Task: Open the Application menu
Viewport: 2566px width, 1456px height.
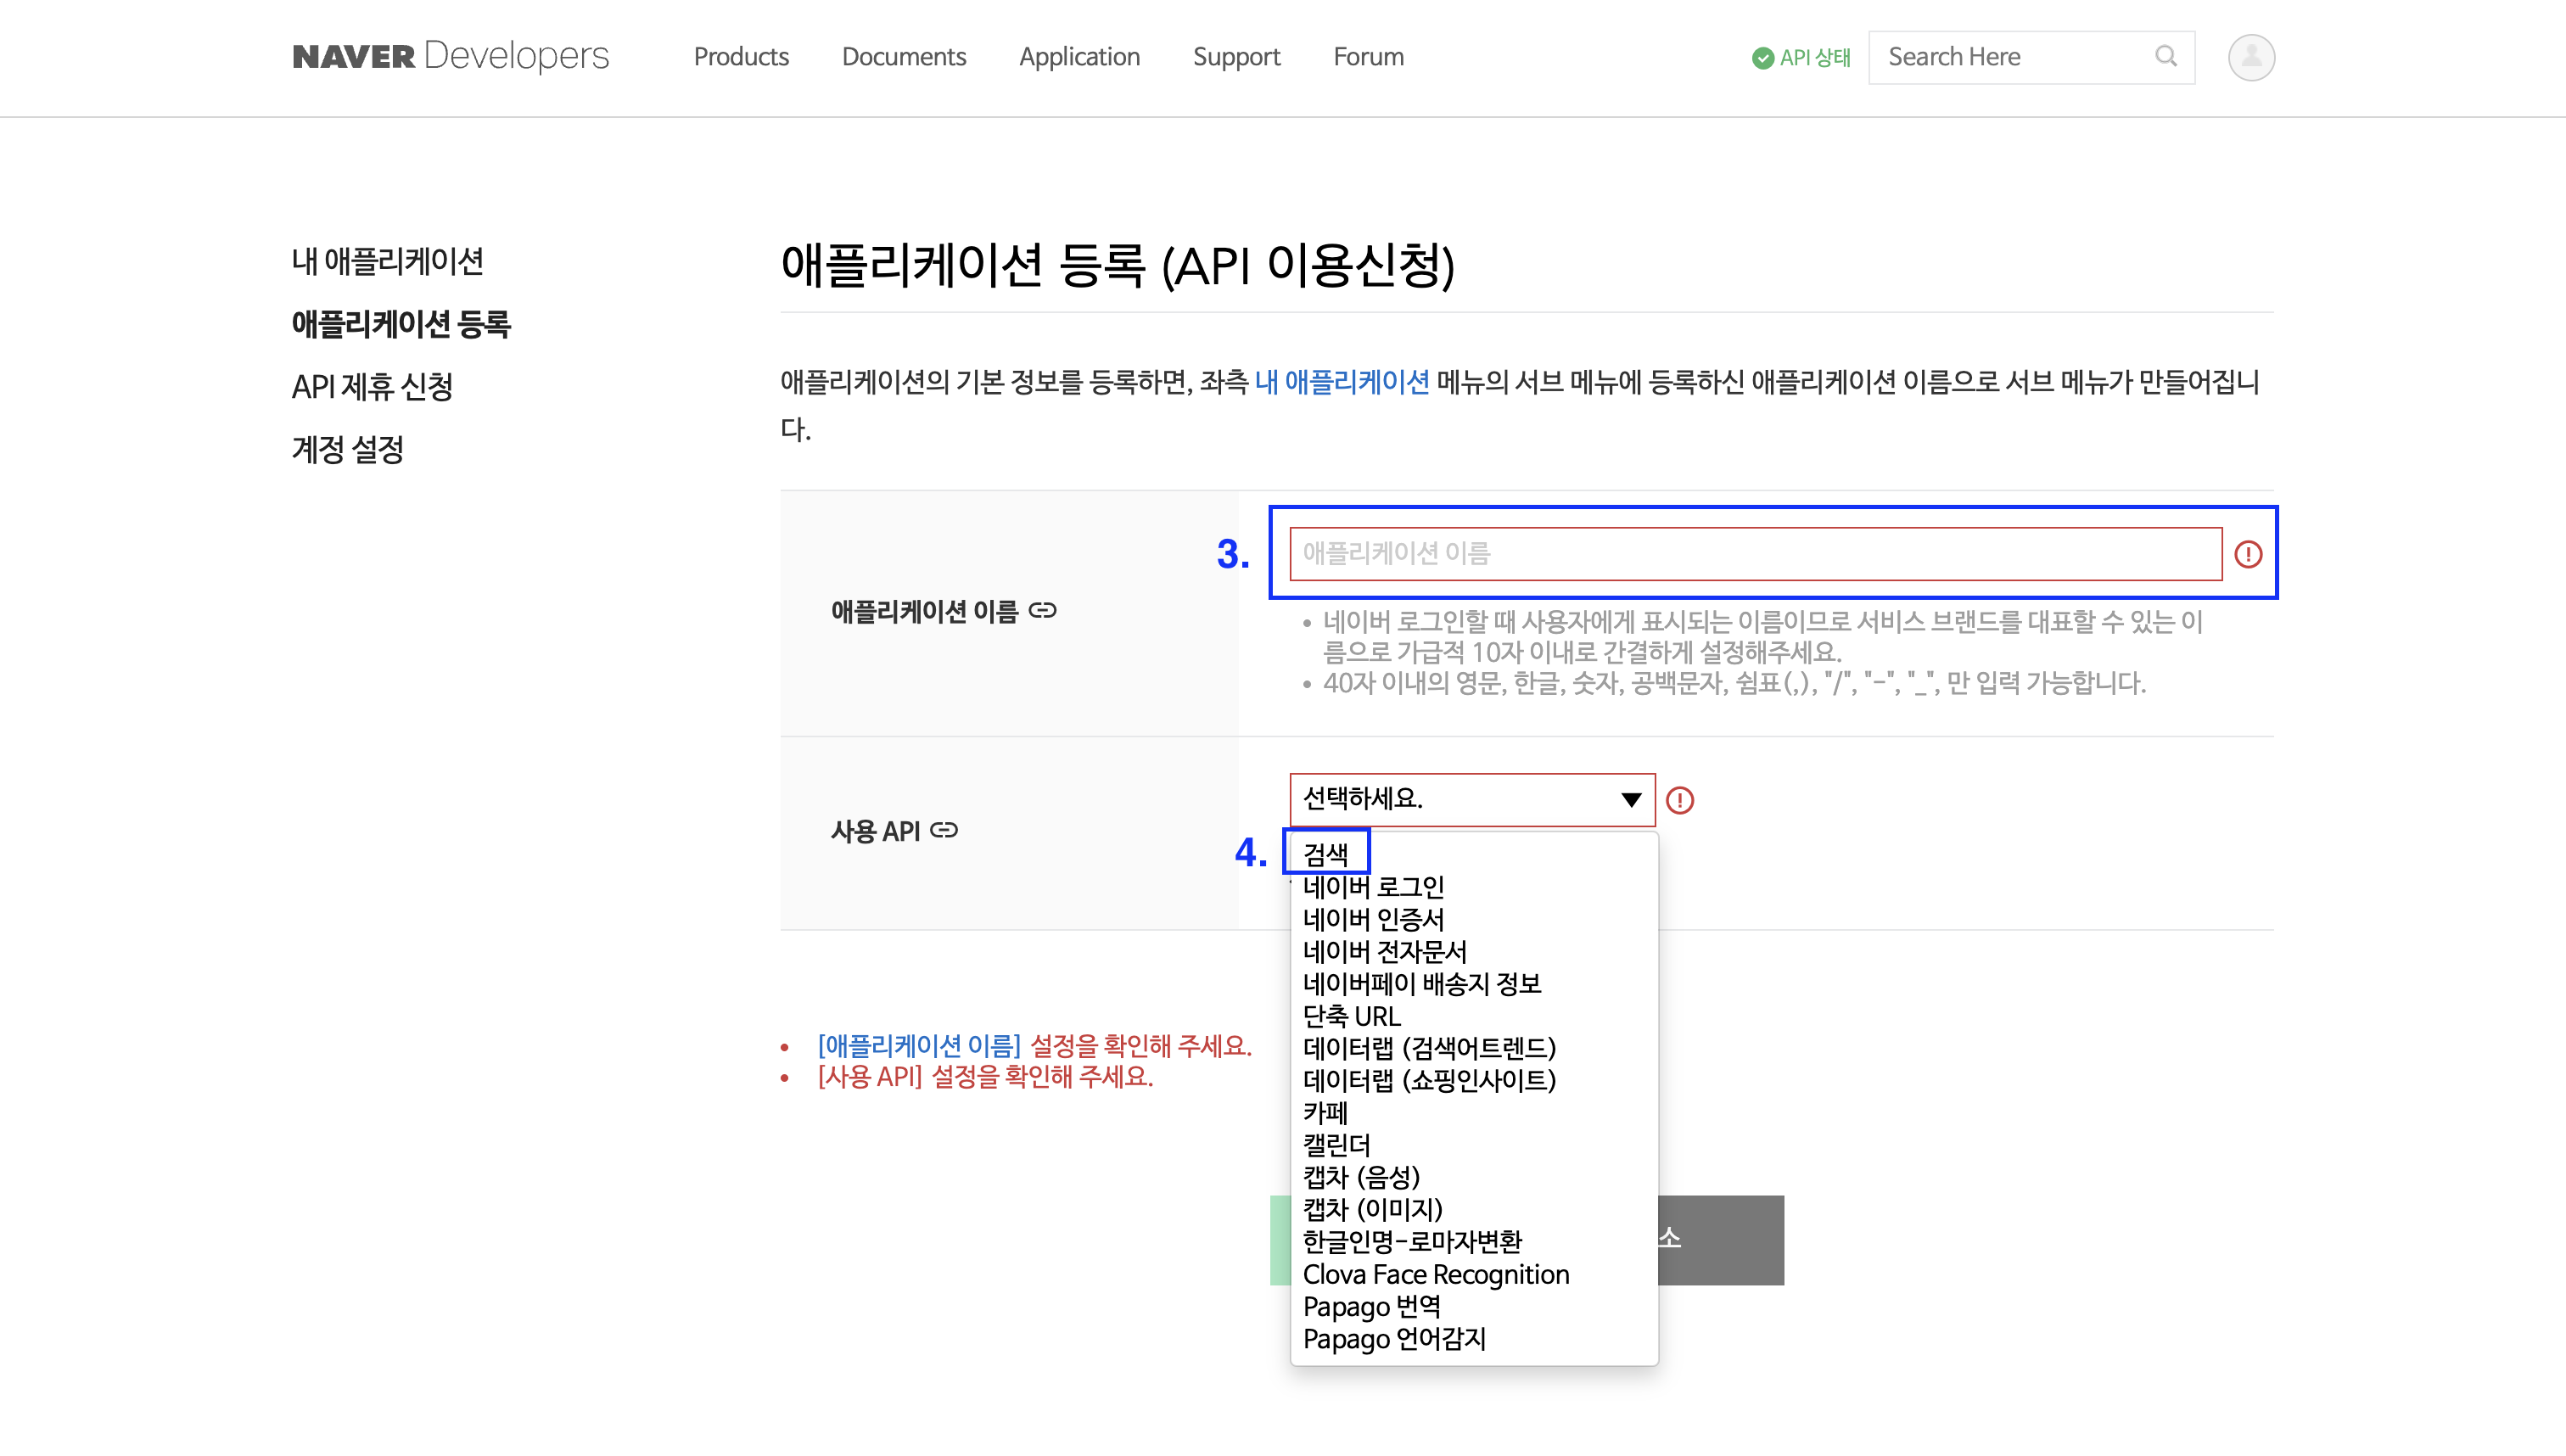Action: [x=1079, y=57]
